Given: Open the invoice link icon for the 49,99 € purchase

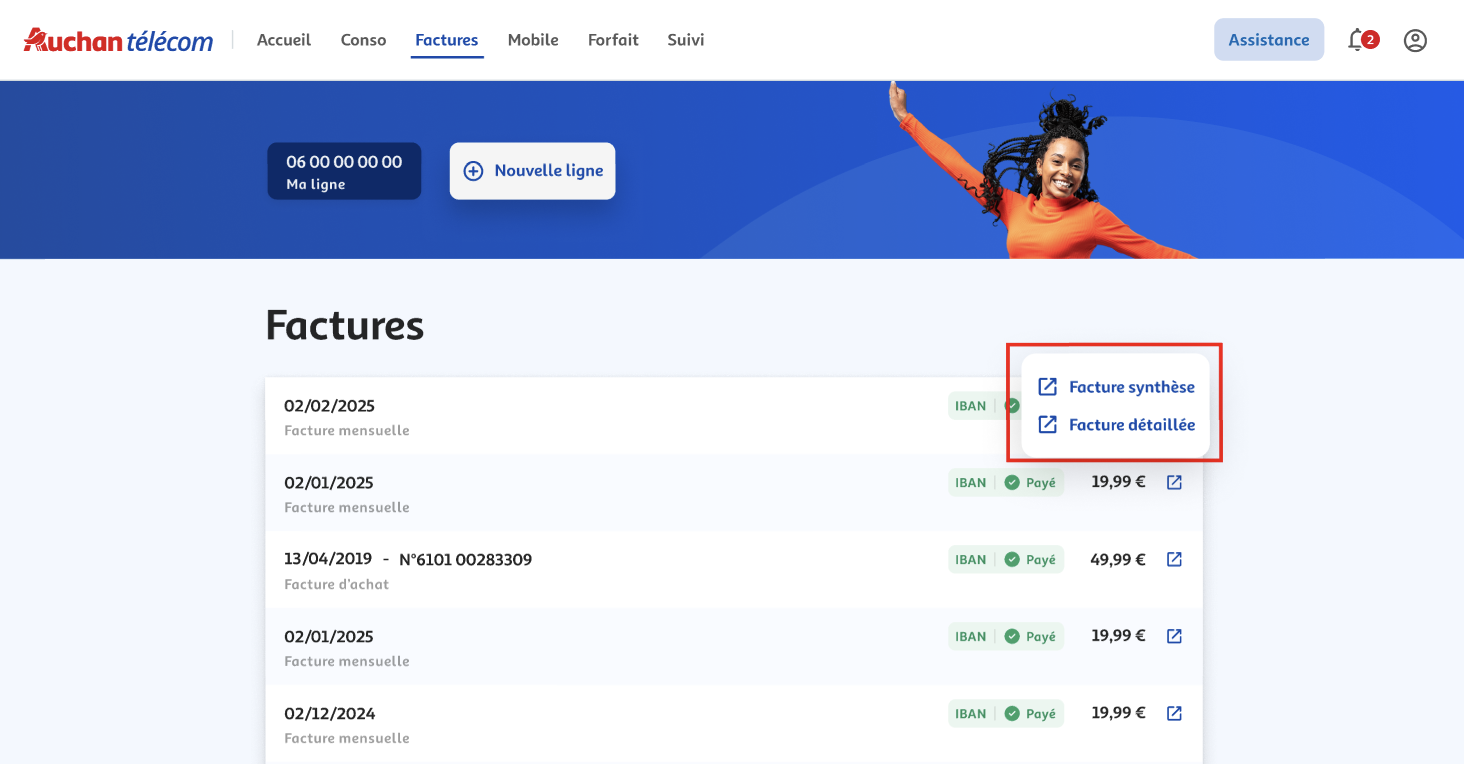Looking at the screenshot, I should tap(1175, 559).
